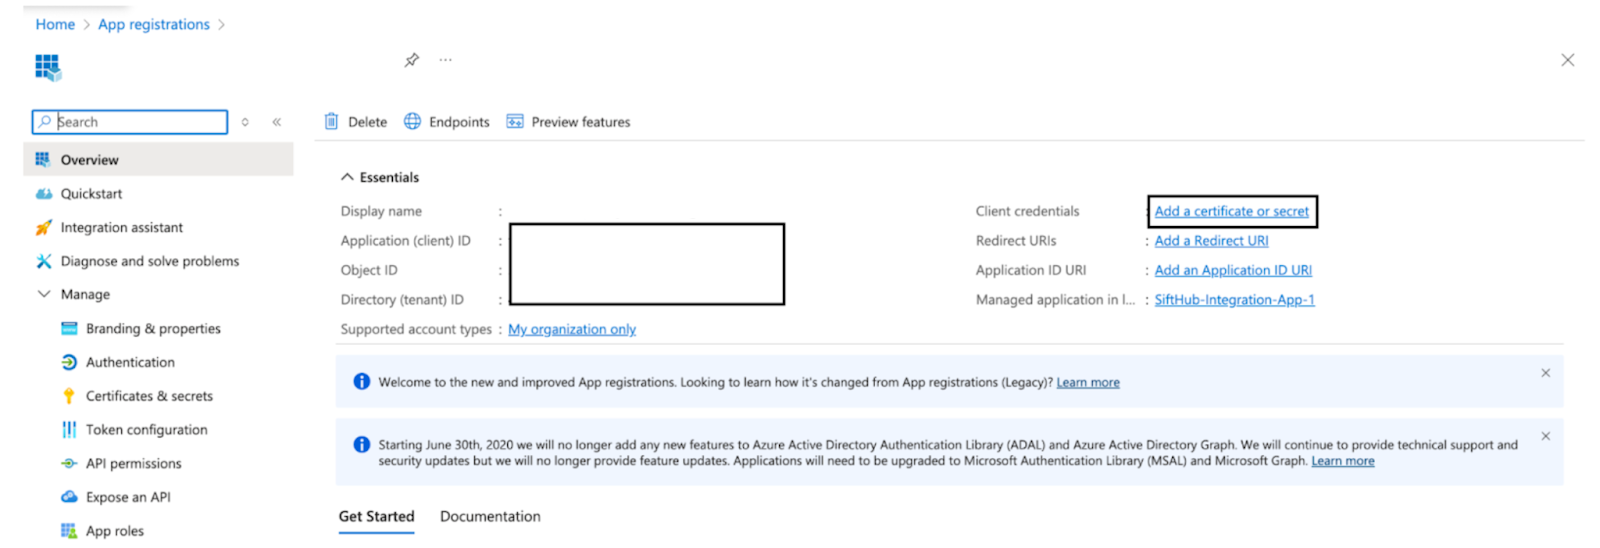Viewport: 1600px width, 548px height.
Task: Open the ellipsis more options menu
Action: point(445,60)
